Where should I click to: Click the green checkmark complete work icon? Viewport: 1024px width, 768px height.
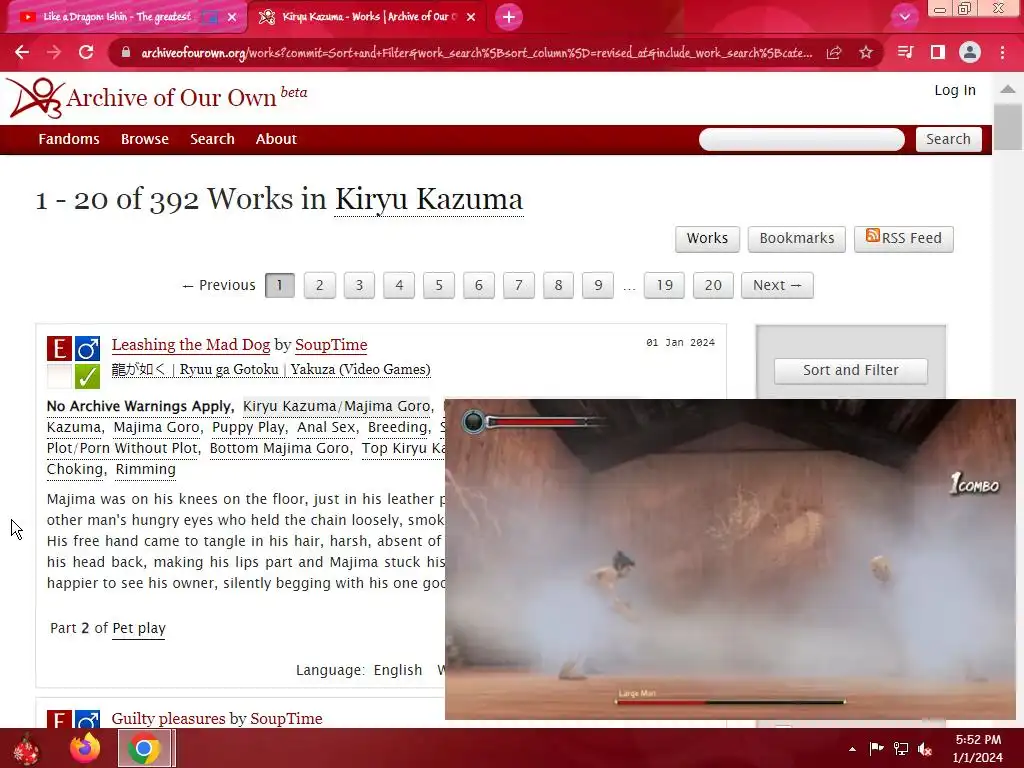coord(87,376)
